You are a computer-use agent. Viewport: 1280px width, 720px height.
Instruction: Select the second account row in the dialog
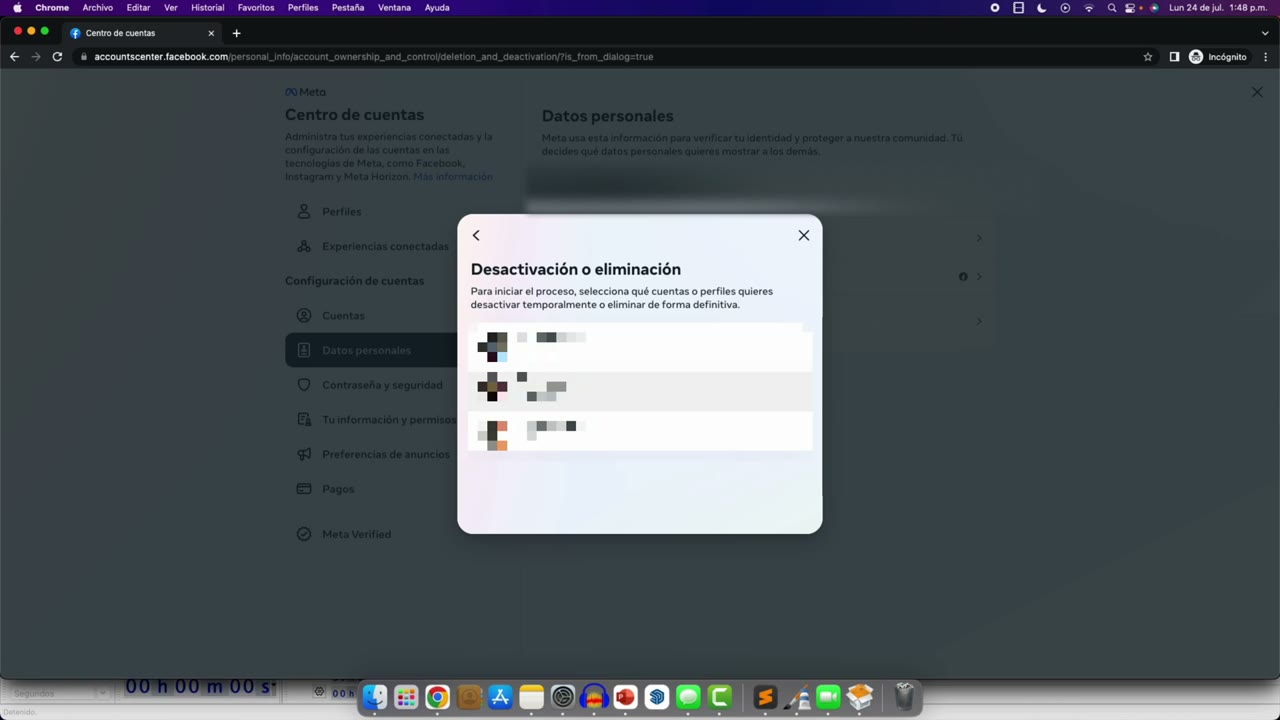640,391
